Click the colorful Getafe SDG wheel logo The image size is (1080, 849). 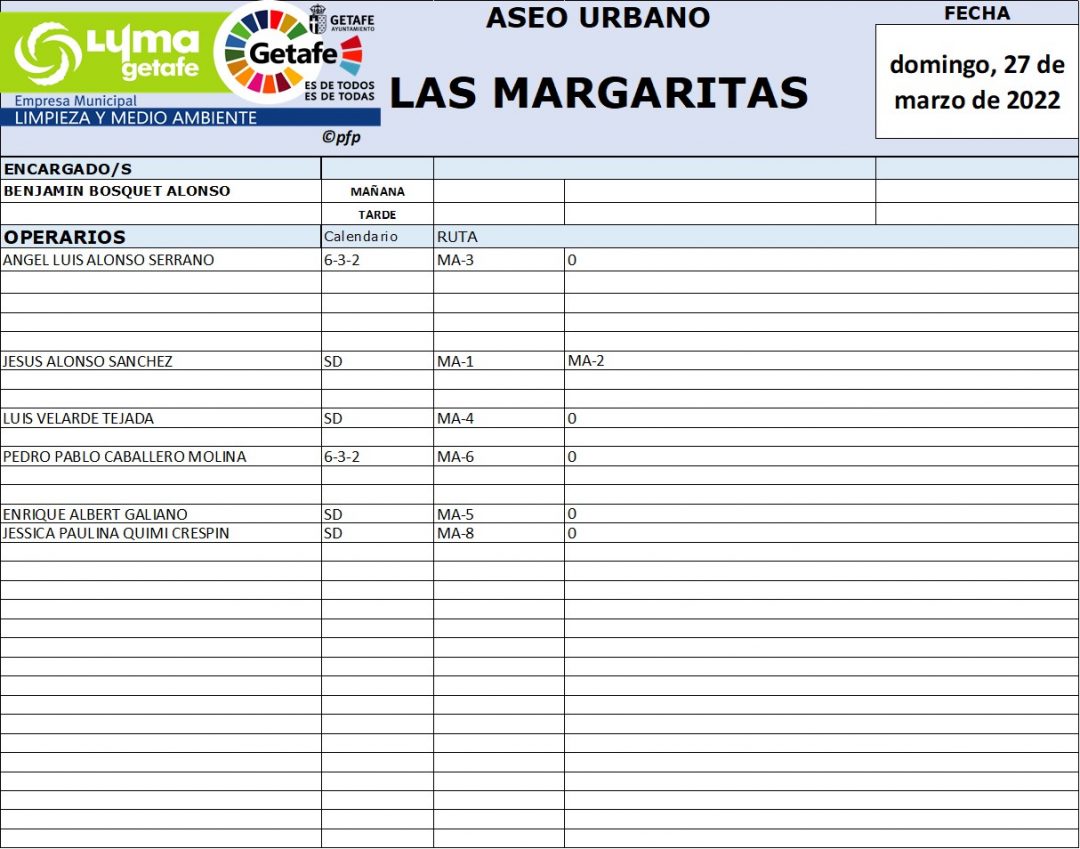290,52
